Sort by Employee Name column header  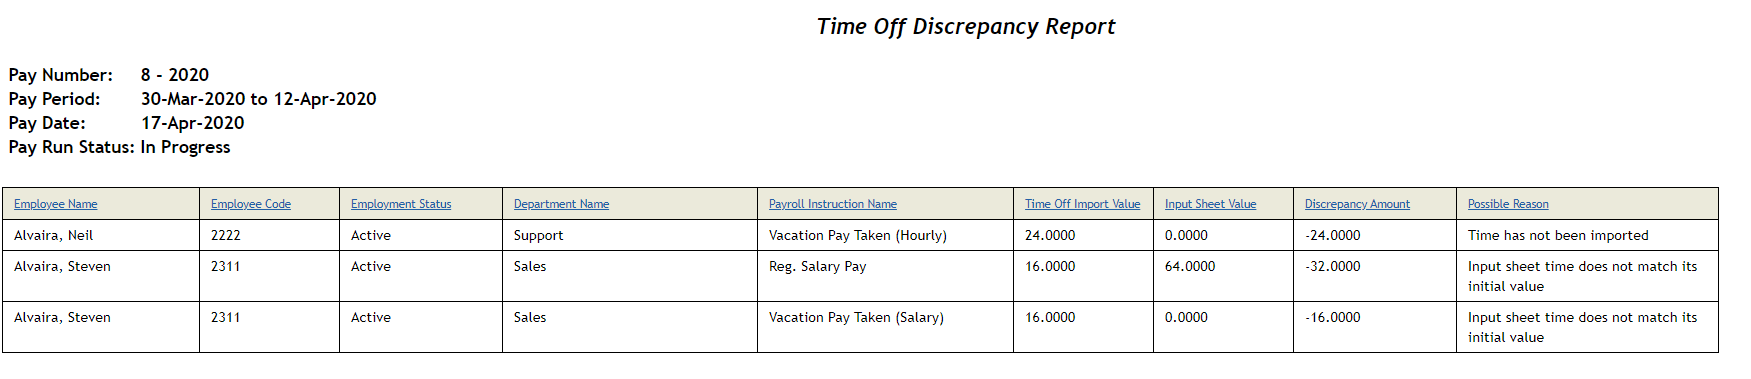click(x=56, y=204)
